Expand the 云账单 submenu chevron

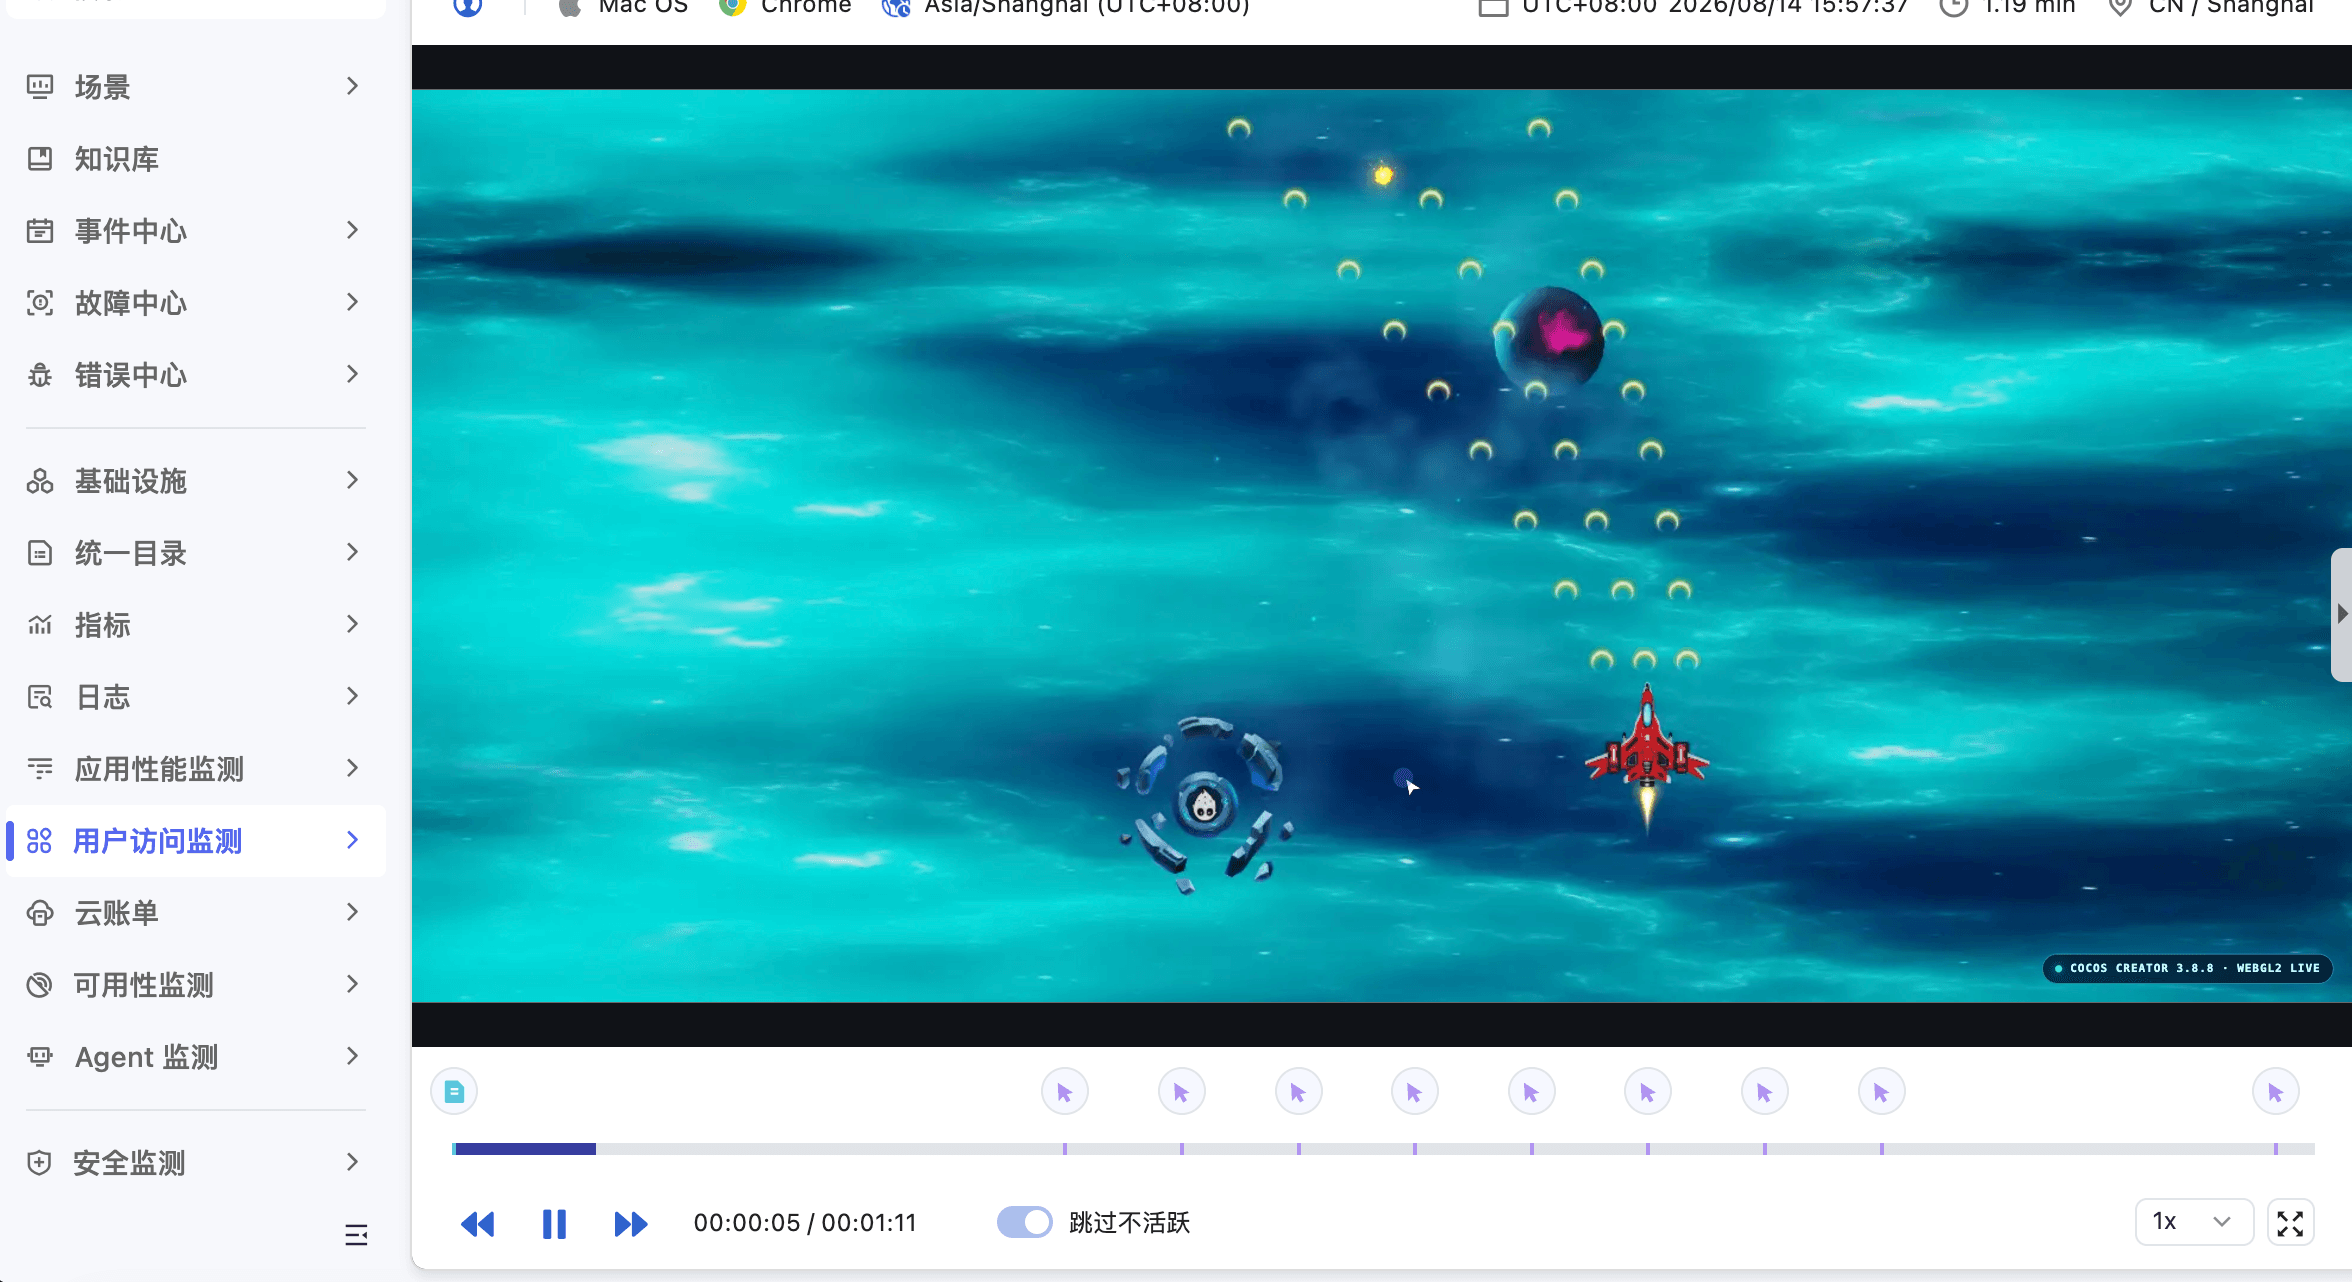pos(352,912)
